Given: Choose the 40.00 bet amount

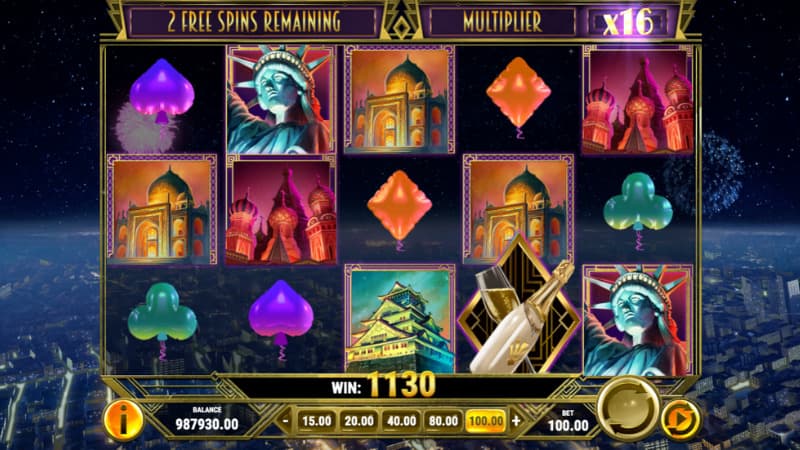Looking at the screenshot, I should point(401,421).
